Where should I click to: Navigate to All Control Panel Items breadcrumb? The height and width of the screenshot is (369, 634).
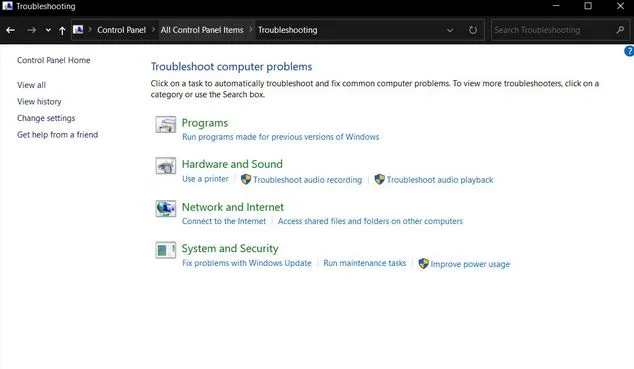click(202, 30)
